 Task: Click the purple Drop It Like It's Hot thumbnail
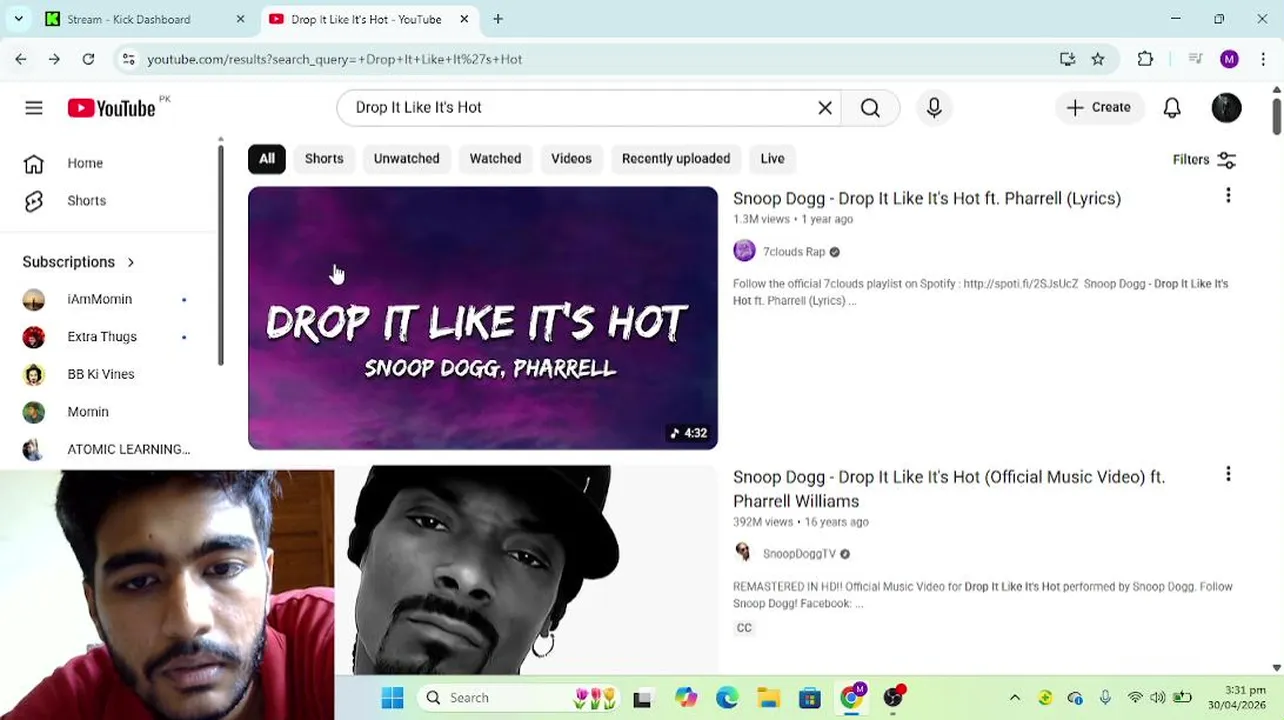(x=483, y=318)
